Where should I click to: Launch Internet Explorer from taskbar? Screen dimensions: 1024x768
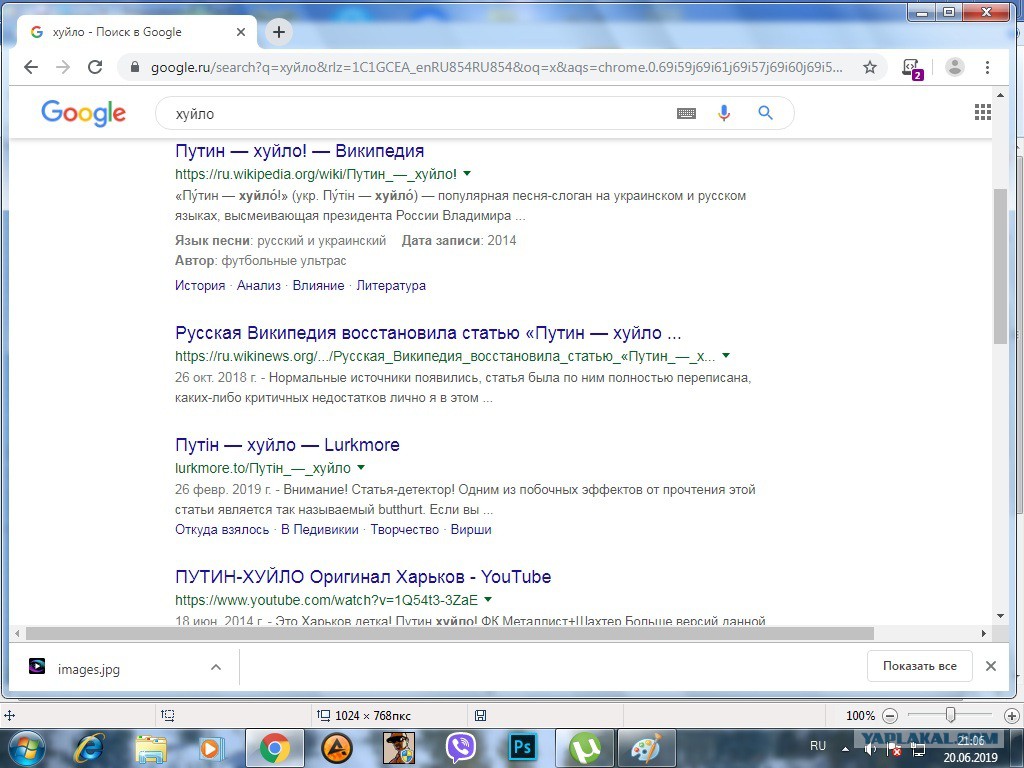(x=89, y=748)
